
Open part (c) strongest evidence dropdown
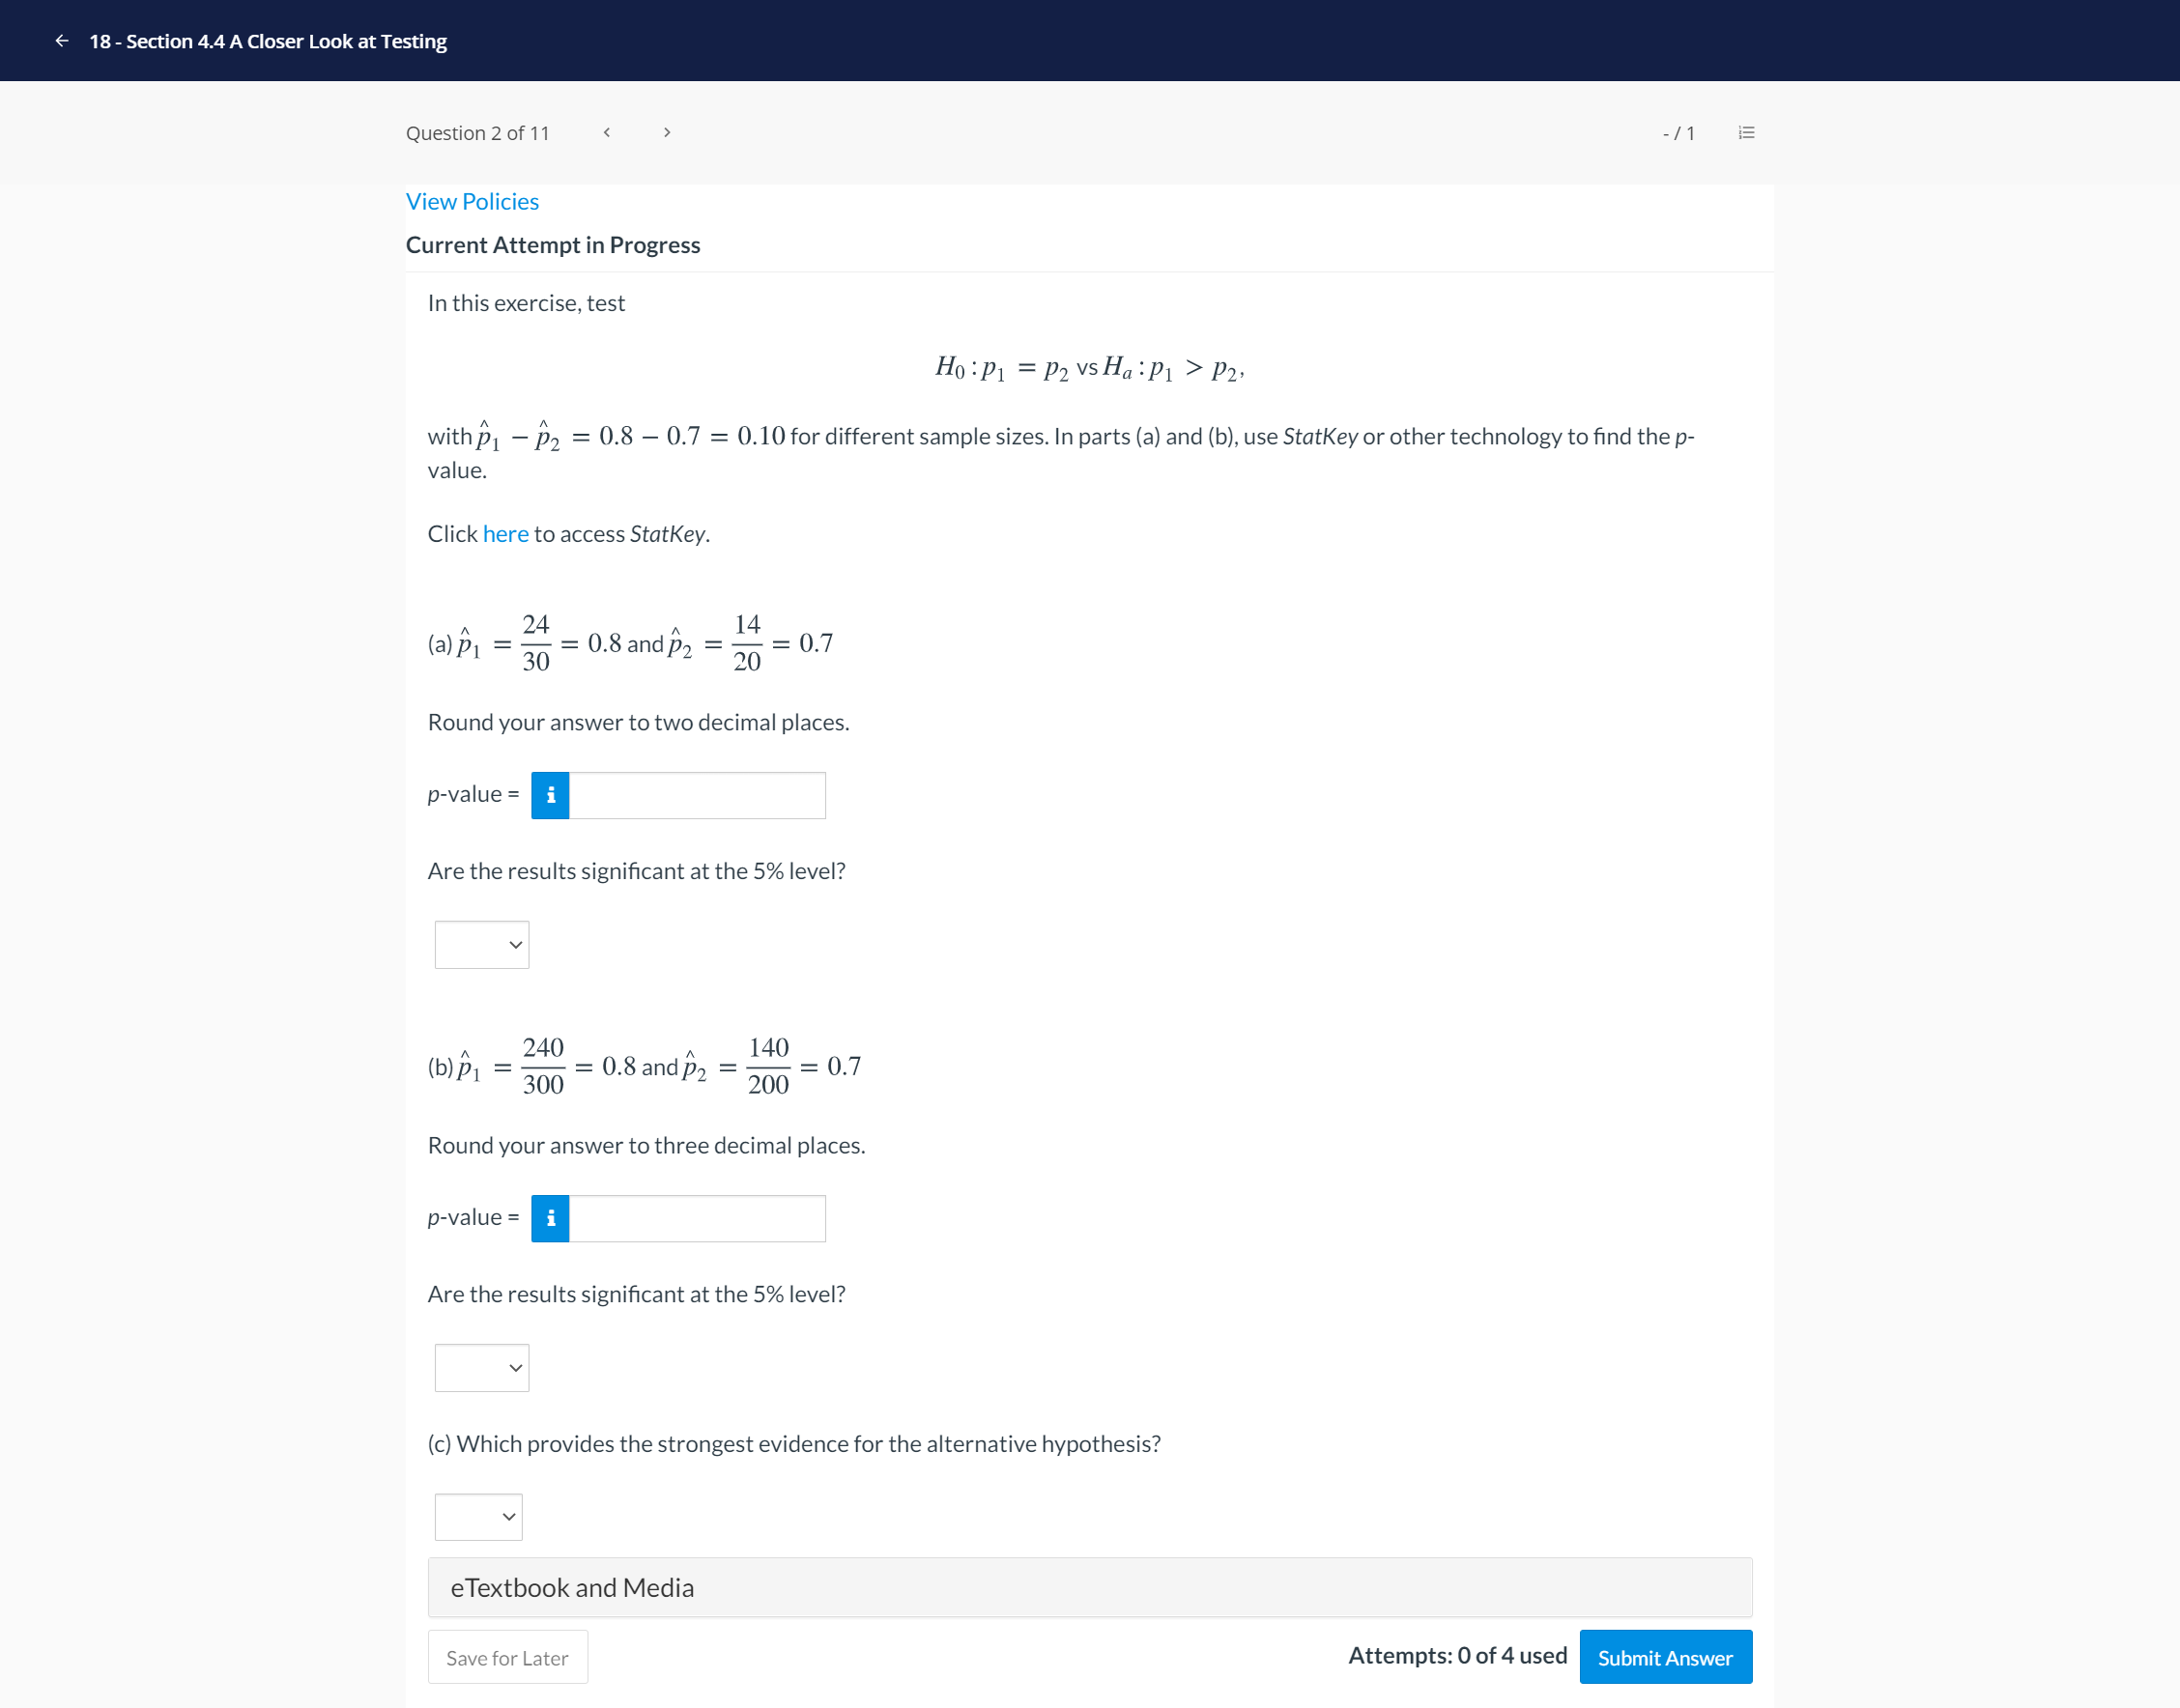click(x=478, y=1517)
